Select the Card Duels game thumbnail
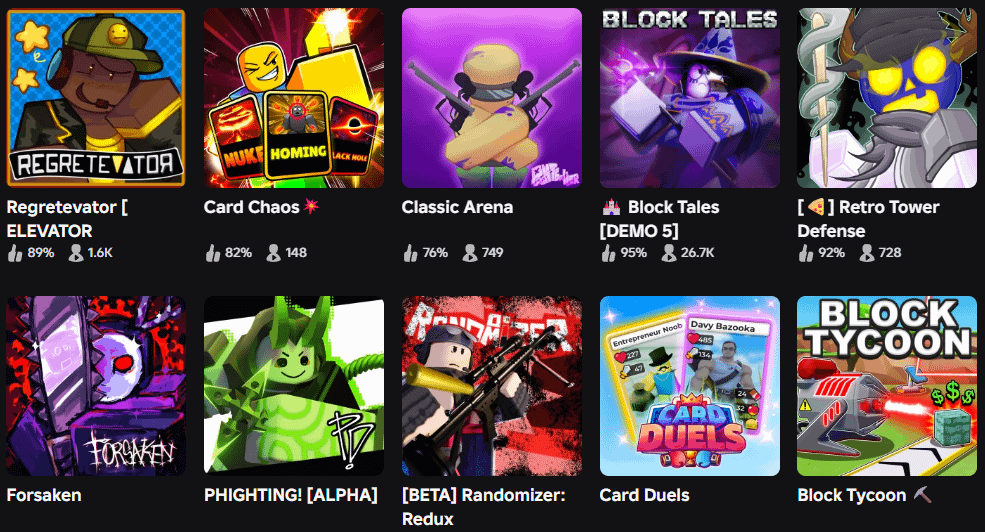 690,386
